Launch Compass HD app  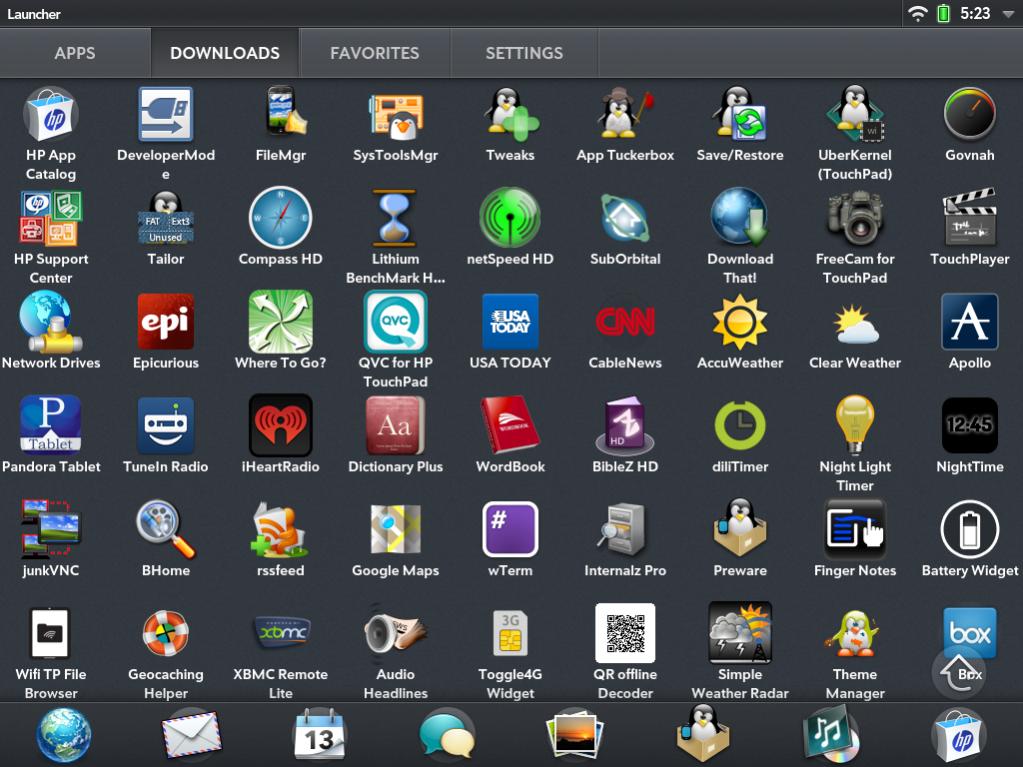(280, 218)
